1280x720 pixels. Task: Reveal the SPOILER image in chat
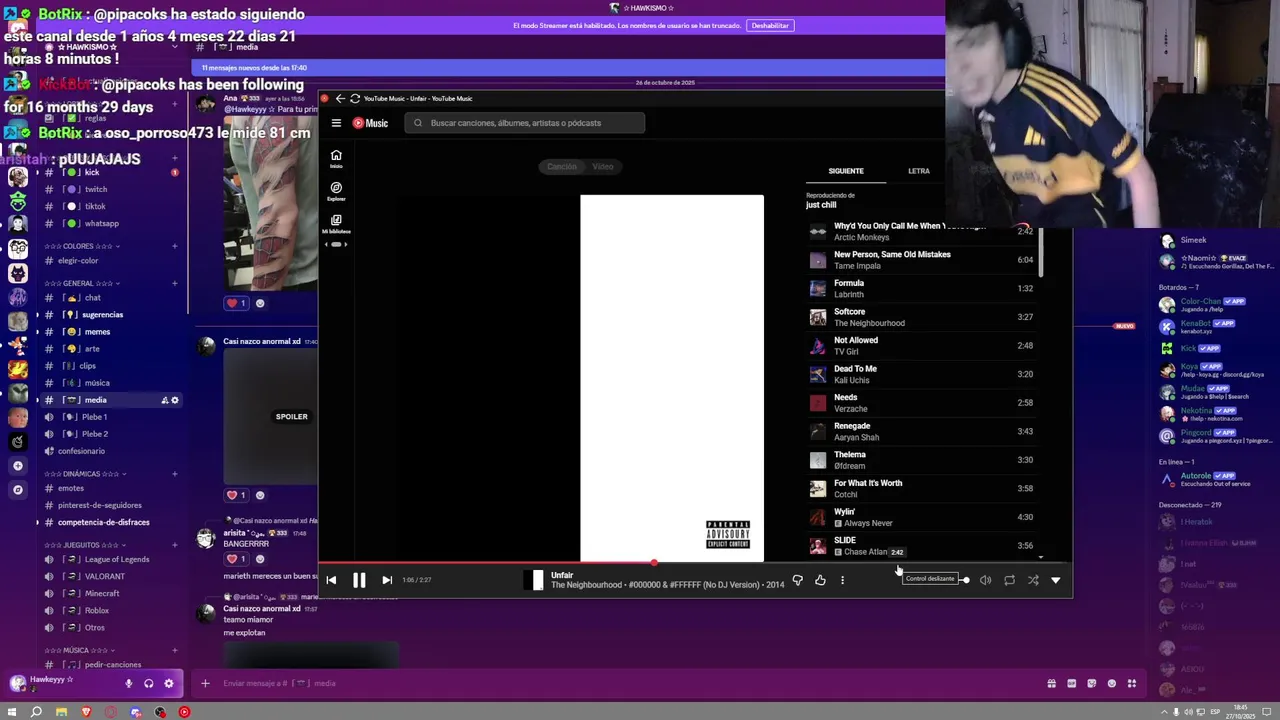(291, 417)
